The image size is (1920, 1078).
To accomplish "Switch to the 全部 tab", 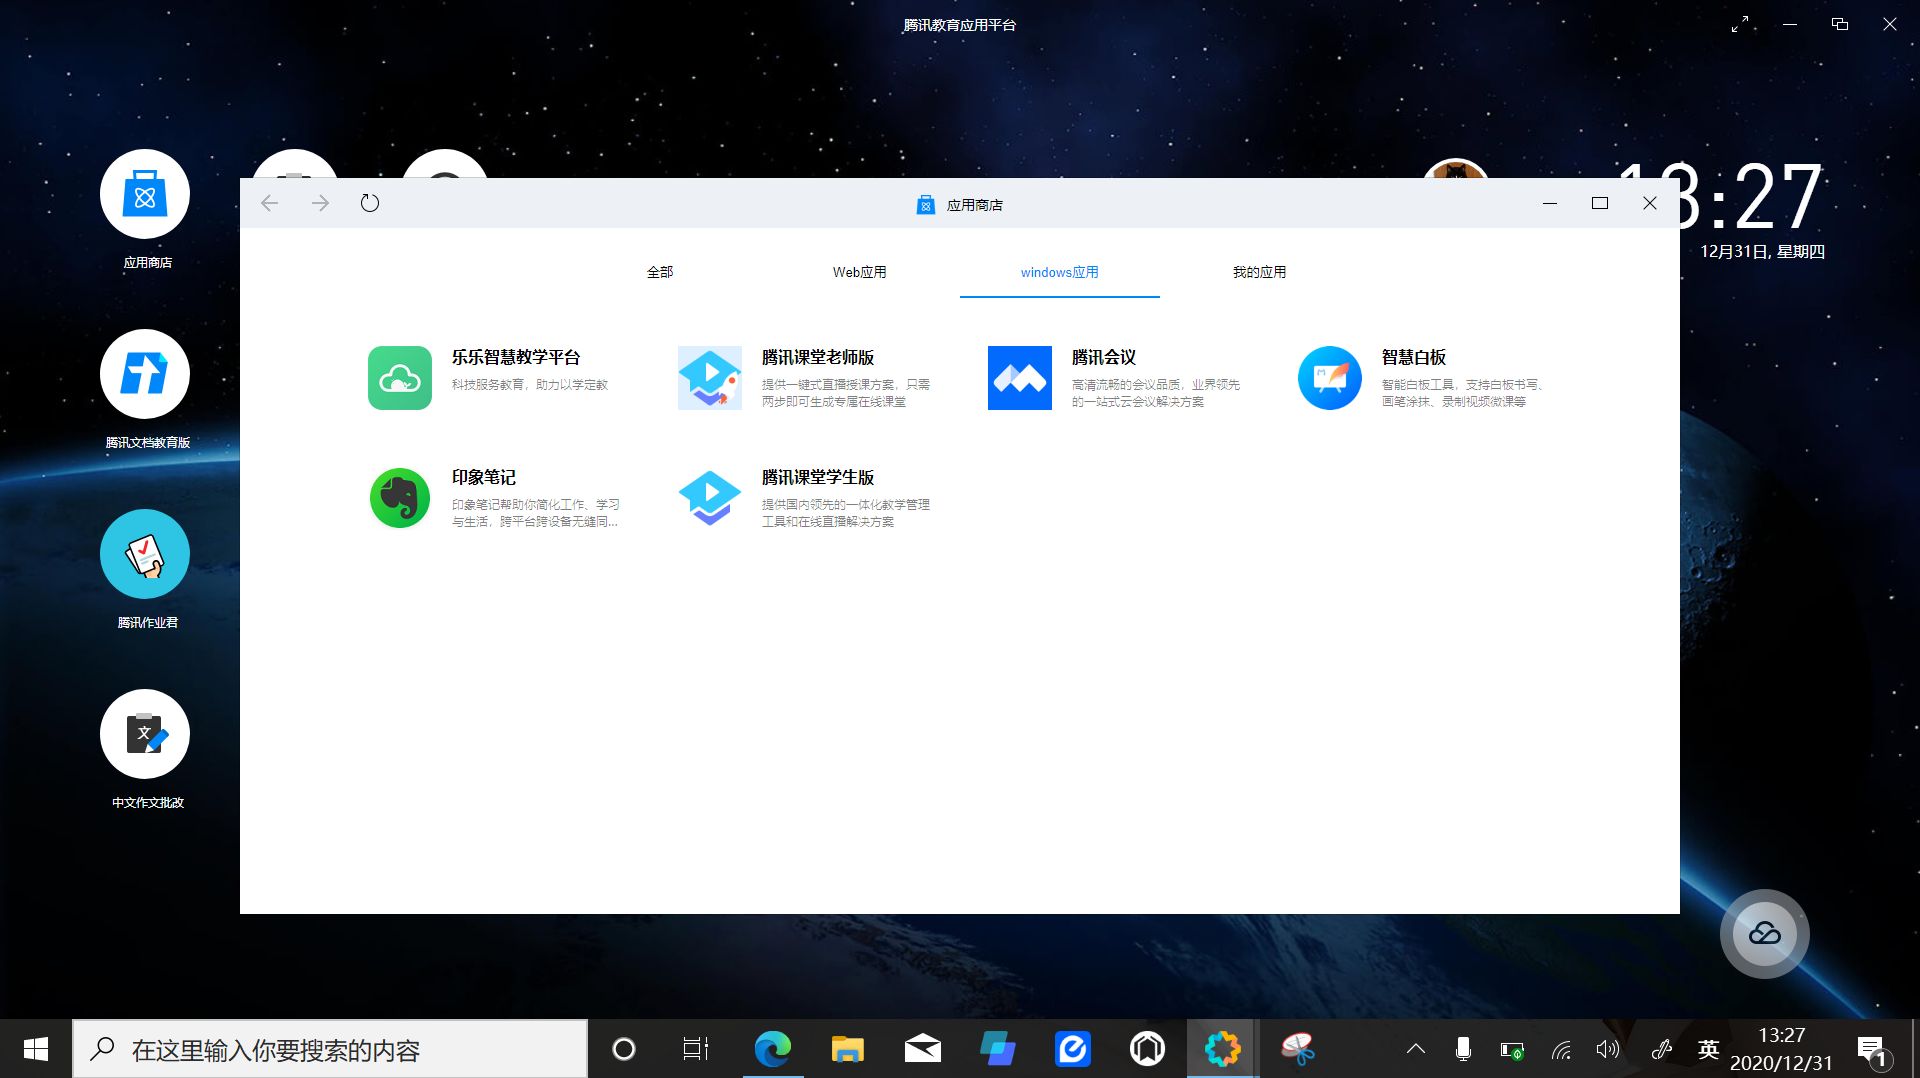I will point(660,272).
